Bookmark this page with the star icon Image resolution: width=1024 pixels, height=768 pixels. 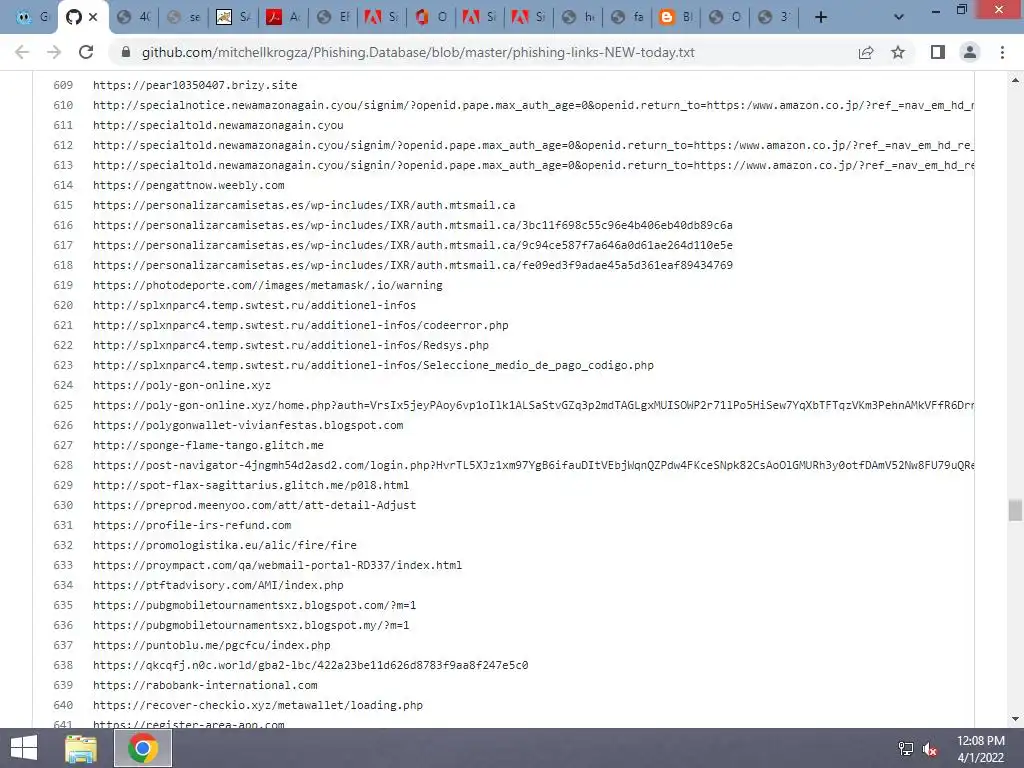tap(898, 52)
